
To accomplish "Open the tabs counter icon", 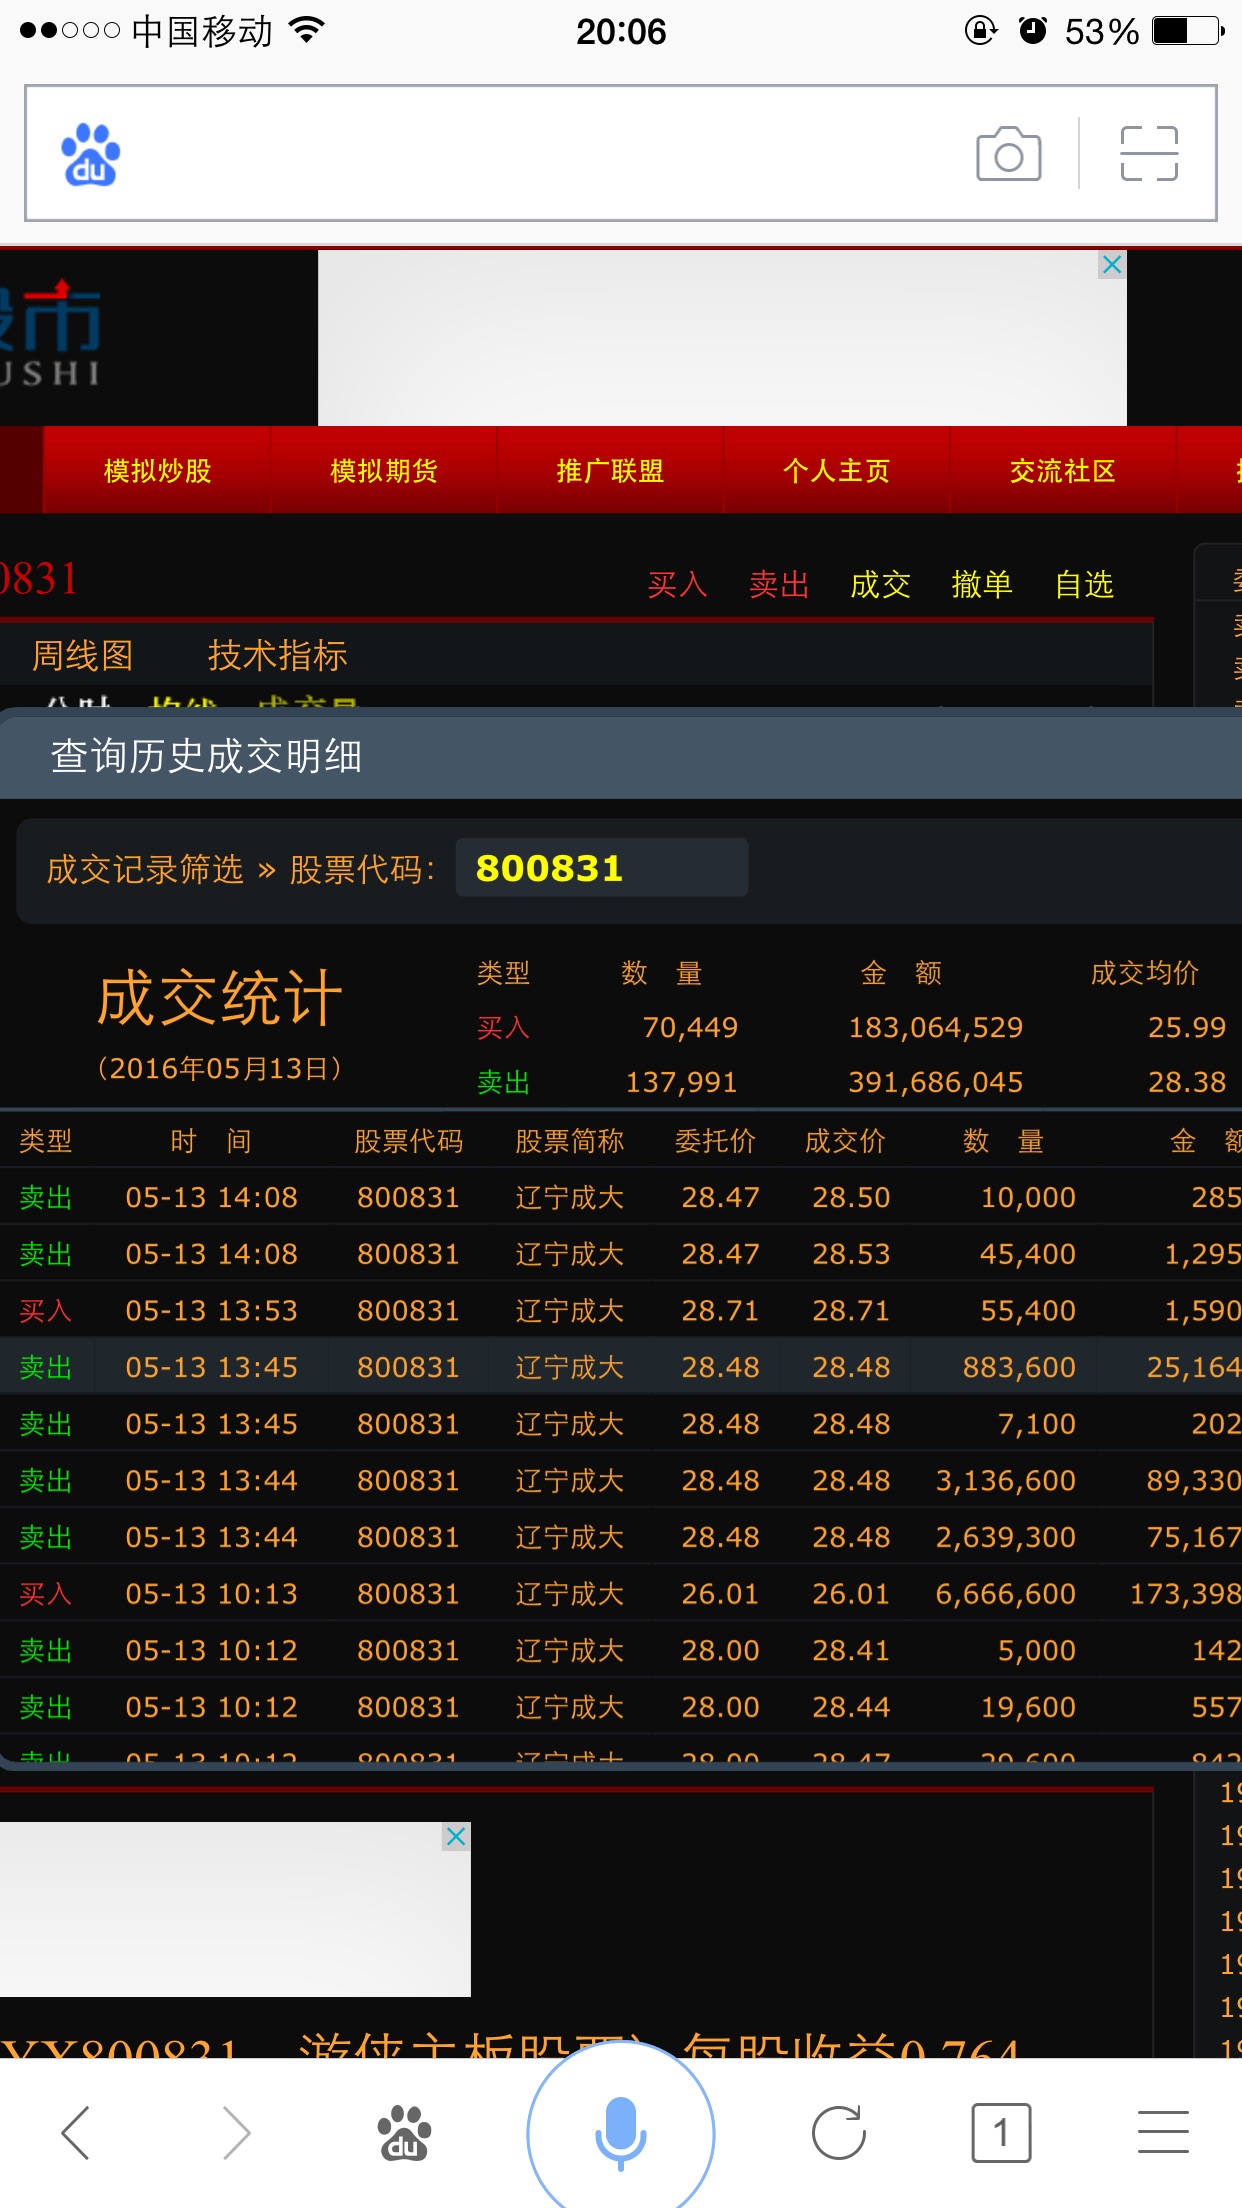I will coord(1001,2133).
